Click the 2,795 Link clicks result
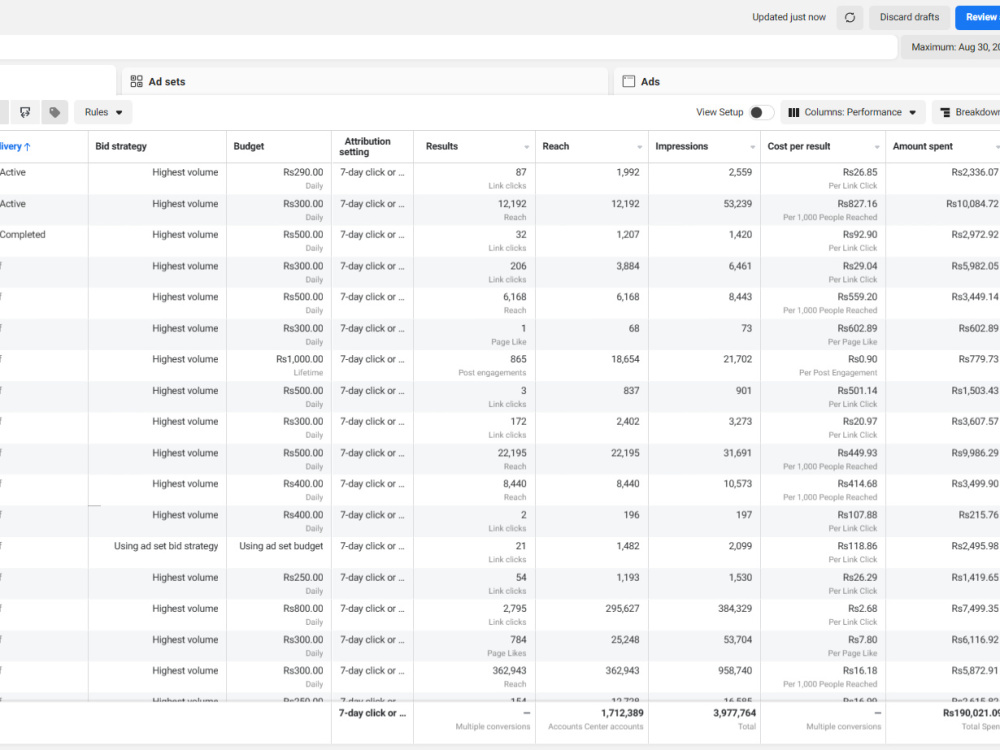The width and height of the screenshot is (1000, 750). tap(514, 608)
